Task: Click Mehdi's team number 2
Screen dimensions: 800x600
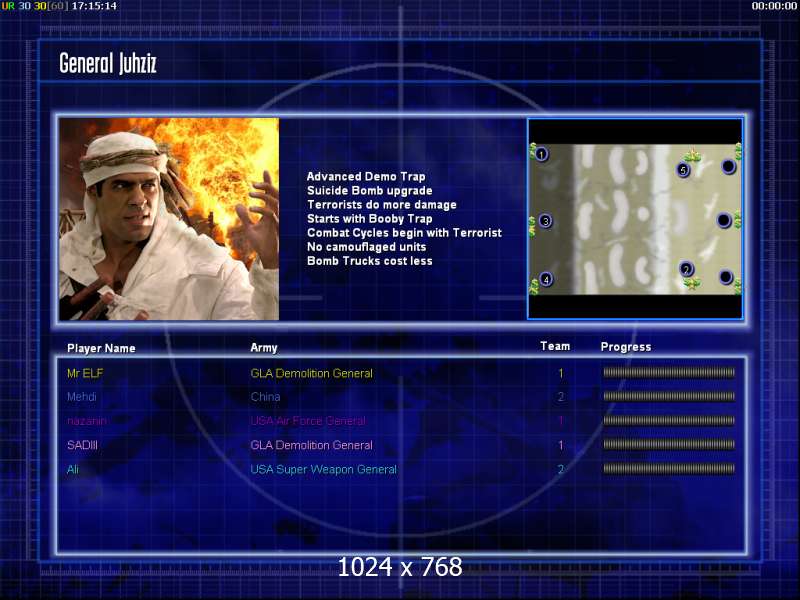Action: tap(561, 396)
